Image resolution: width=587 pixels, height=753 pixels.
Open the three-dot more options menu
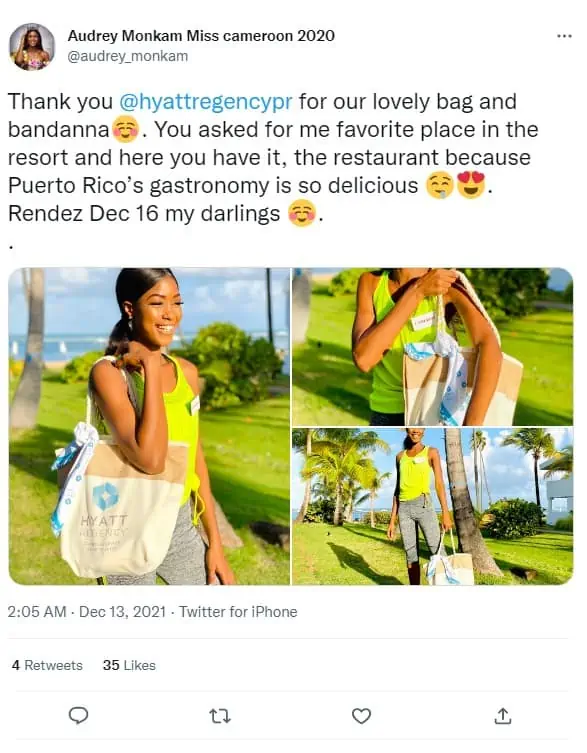[564, 36]
